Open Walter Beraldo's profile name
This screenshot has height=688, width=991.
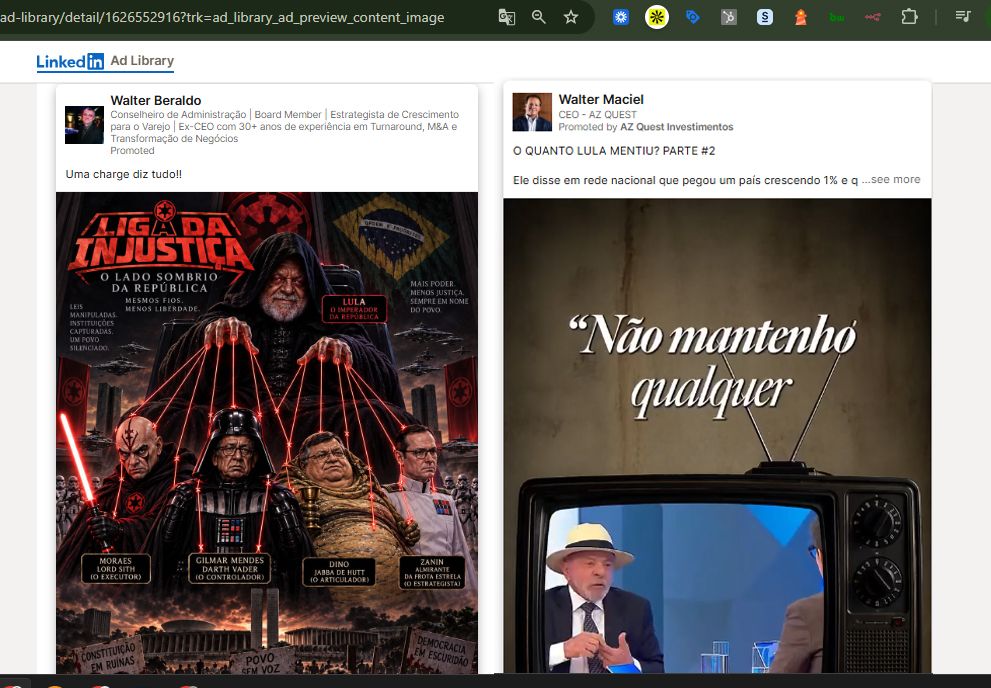point(155,100)
